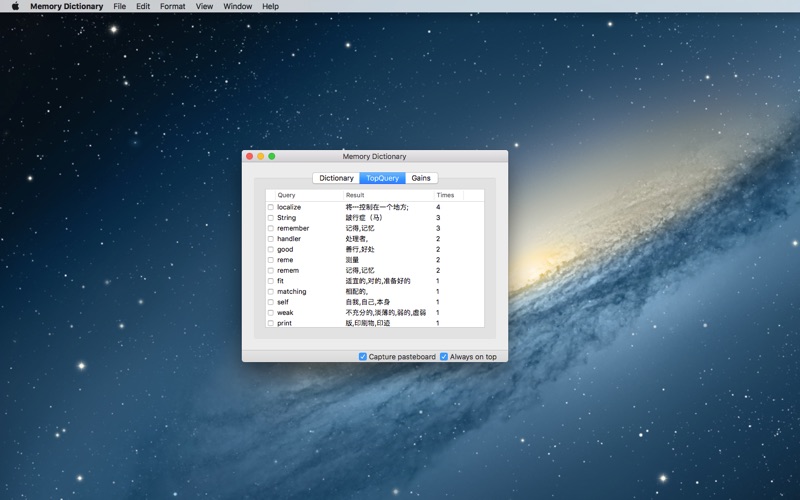Click the reme query entry

285,260
